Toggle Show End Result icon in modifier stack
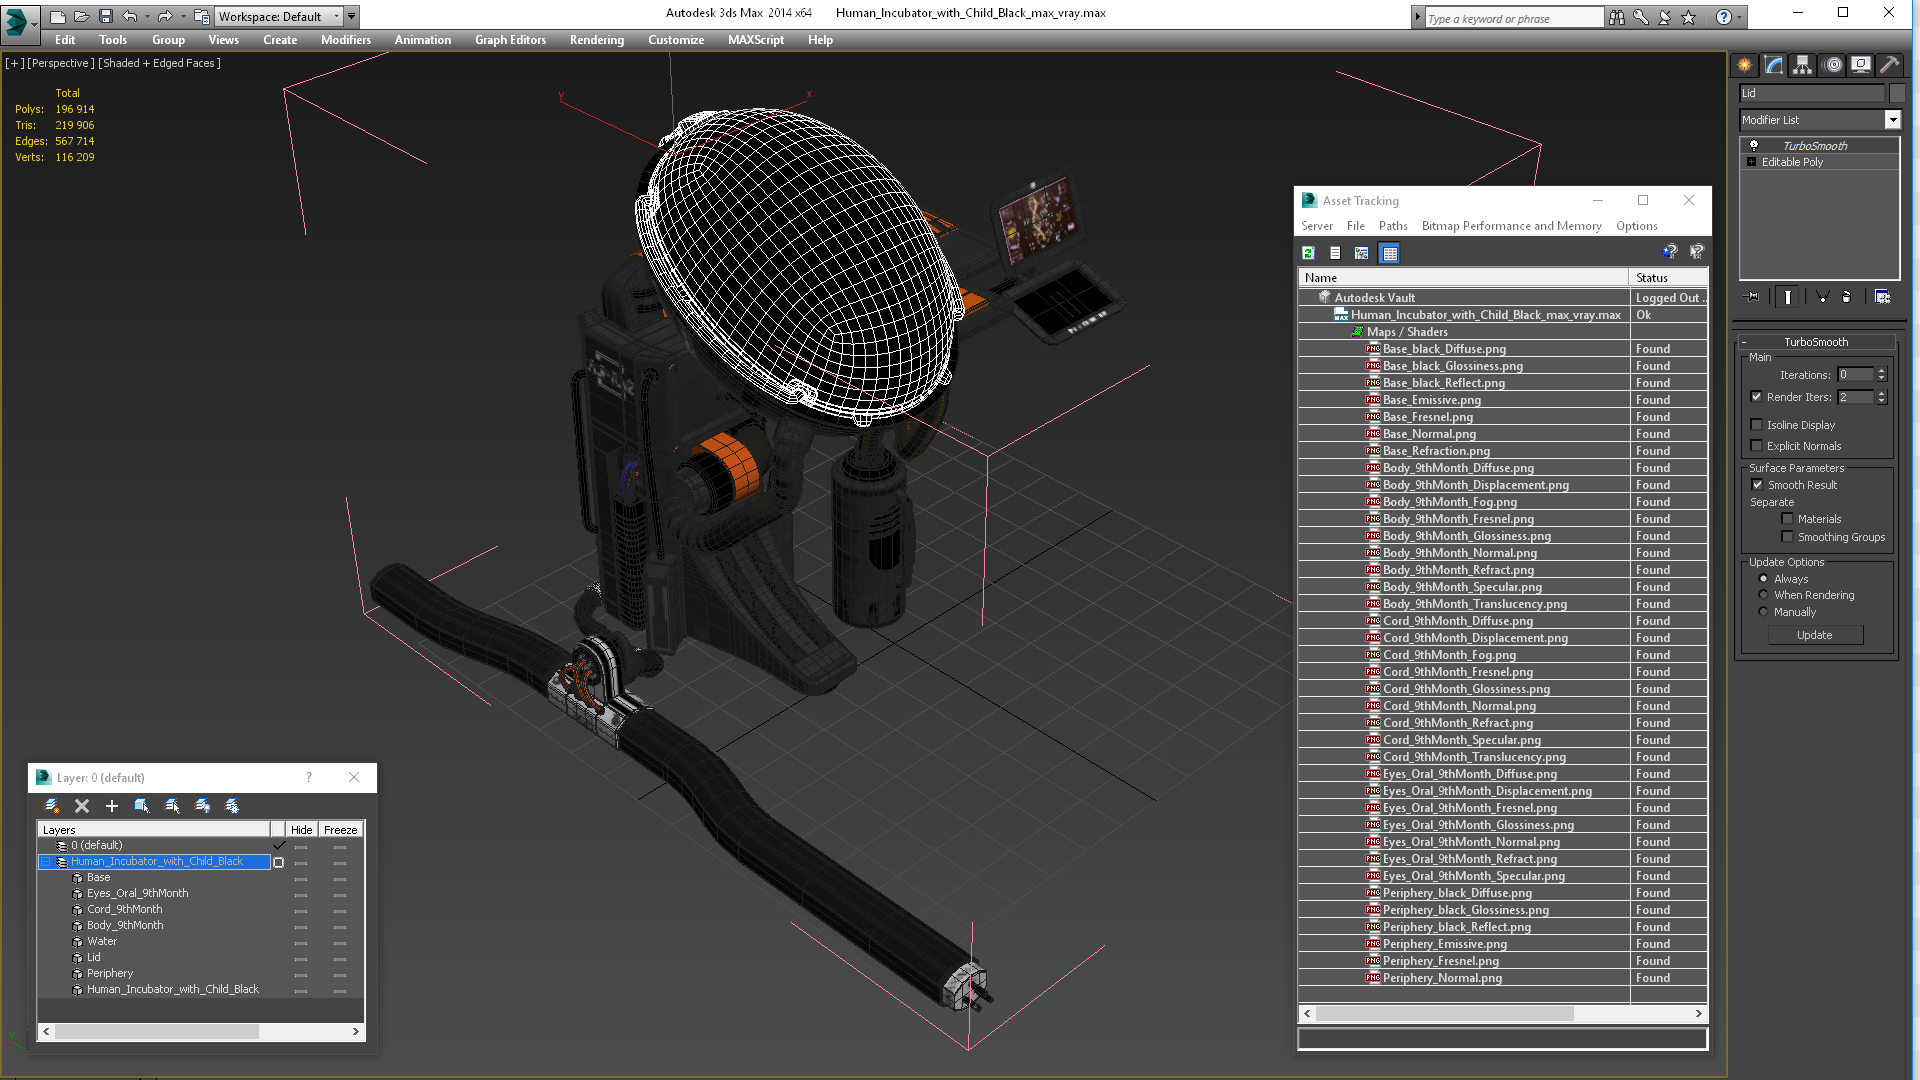The width and height of the screenshot is (1920, 1080). pos(1787,297)
